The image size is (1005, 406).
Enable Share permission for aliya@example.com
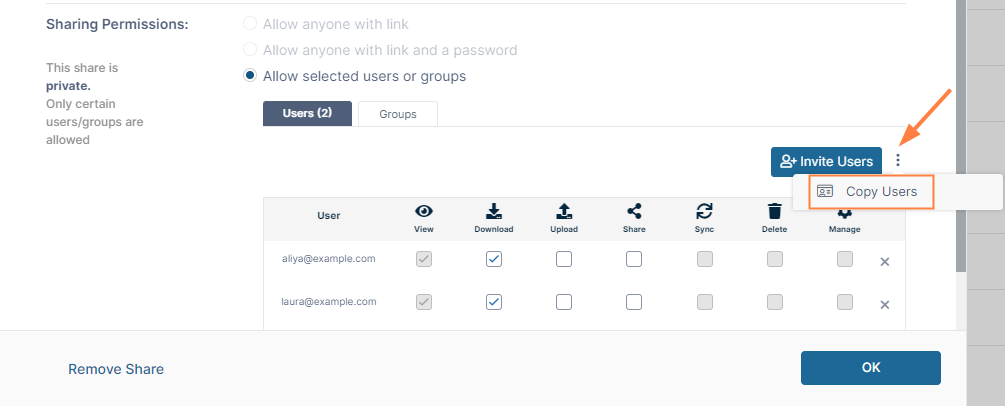coord(634,259)
